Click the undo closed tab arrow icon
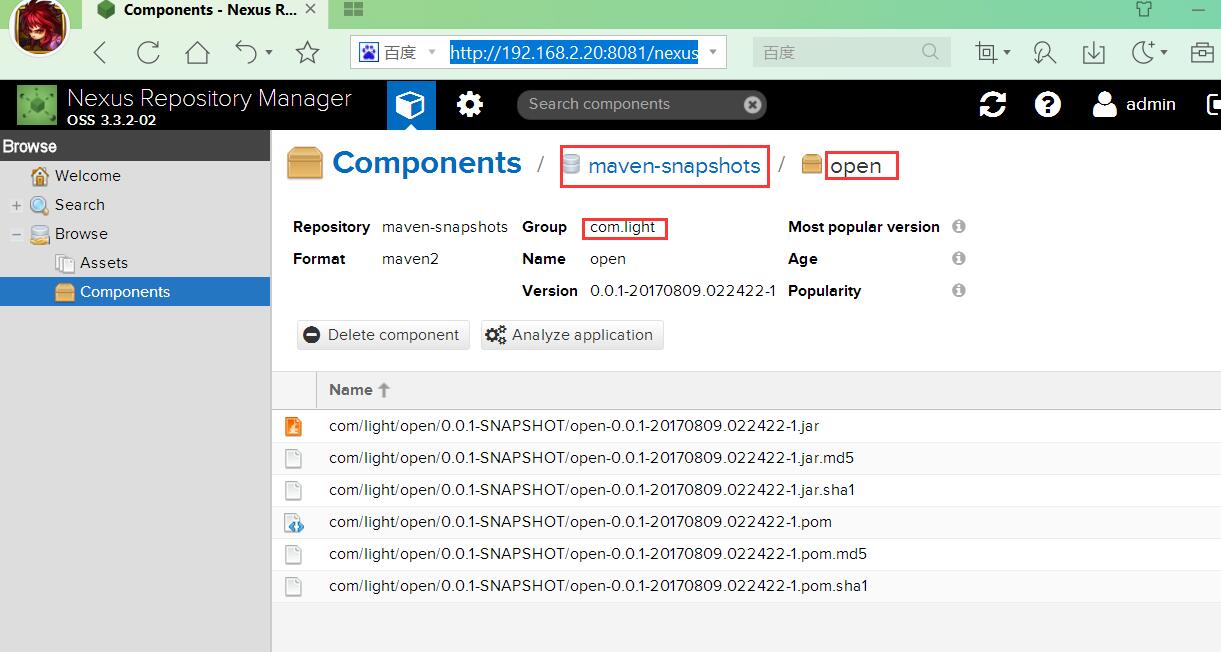 pyautogui.click(x=246, y=51)
